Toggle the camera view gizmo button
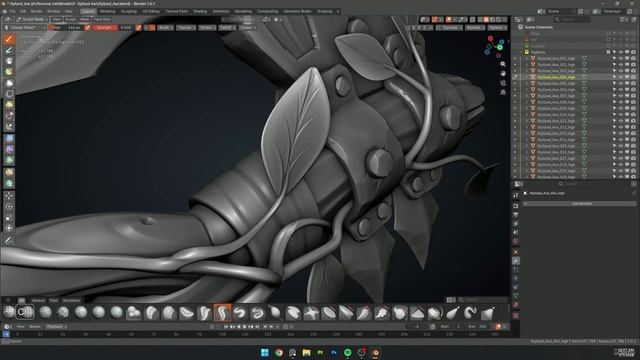The image size is (640, 360). [503, 83]
